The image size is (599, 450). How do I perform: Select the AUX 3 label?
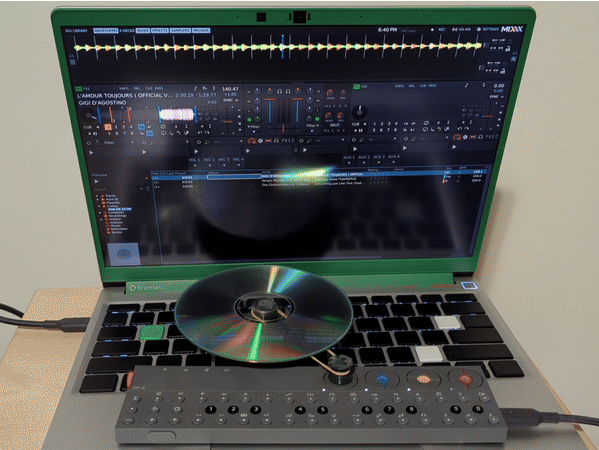click(x=379, y=157)
